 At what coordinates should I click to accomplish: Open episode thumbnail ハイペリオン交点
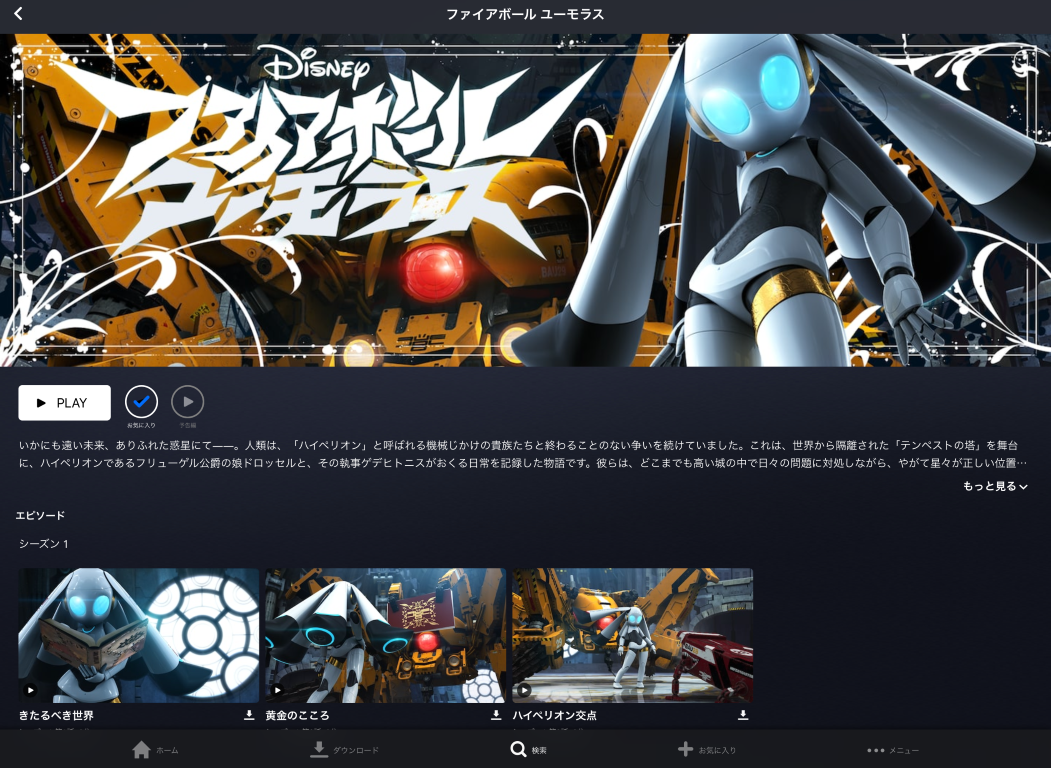click(632, 634)
